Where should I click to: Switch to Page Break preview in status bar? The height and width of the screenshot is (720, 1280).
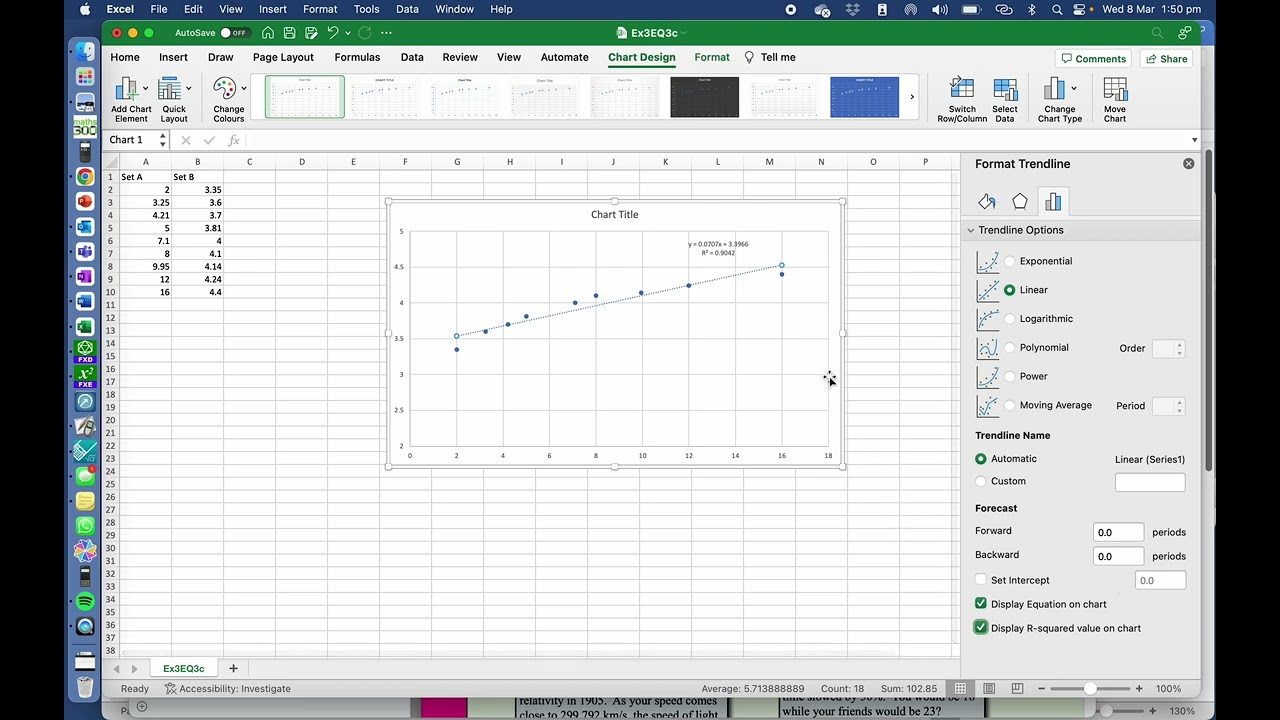coord(1017,688)
